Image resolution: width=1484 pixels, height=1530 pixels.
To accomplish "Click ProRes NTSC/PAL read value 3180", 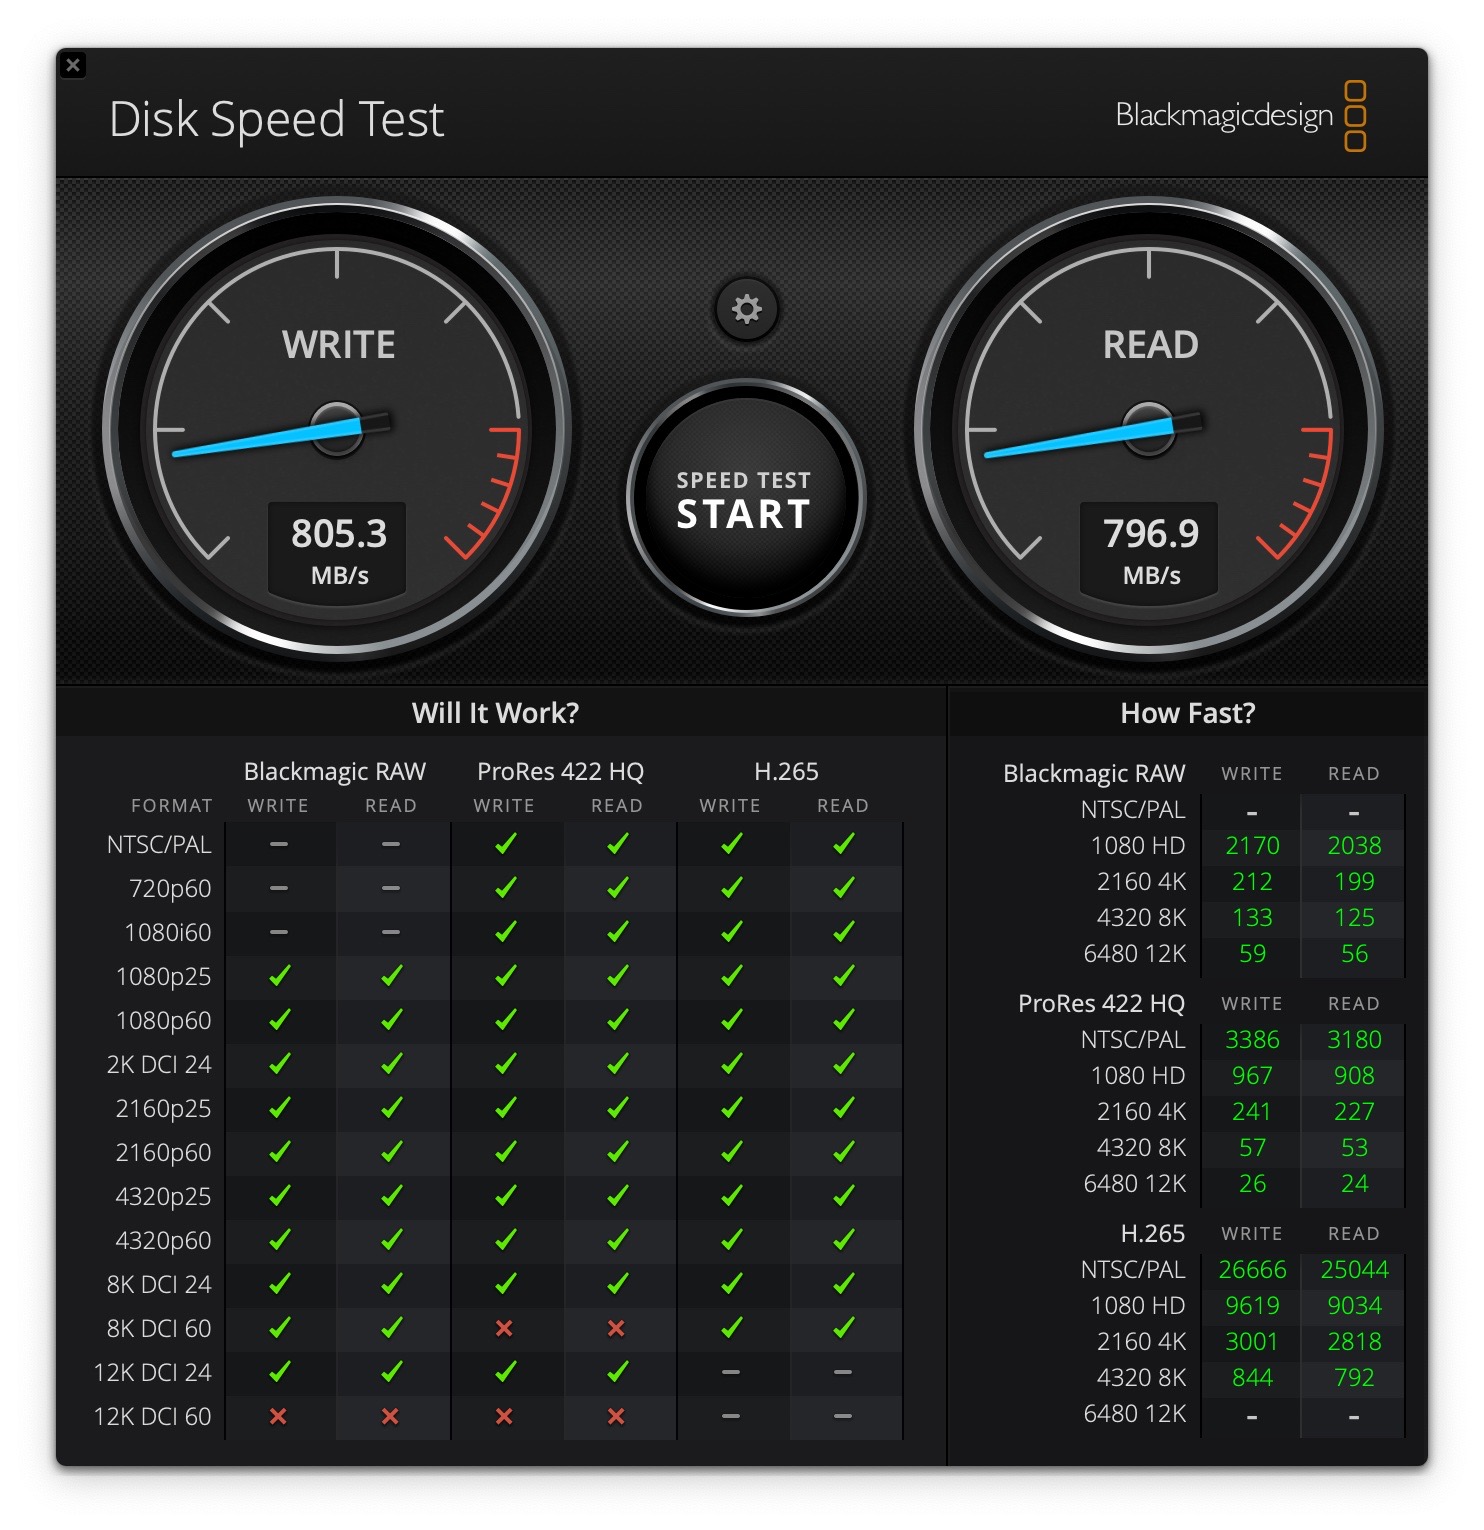I will click(x=1354, y=1040).
